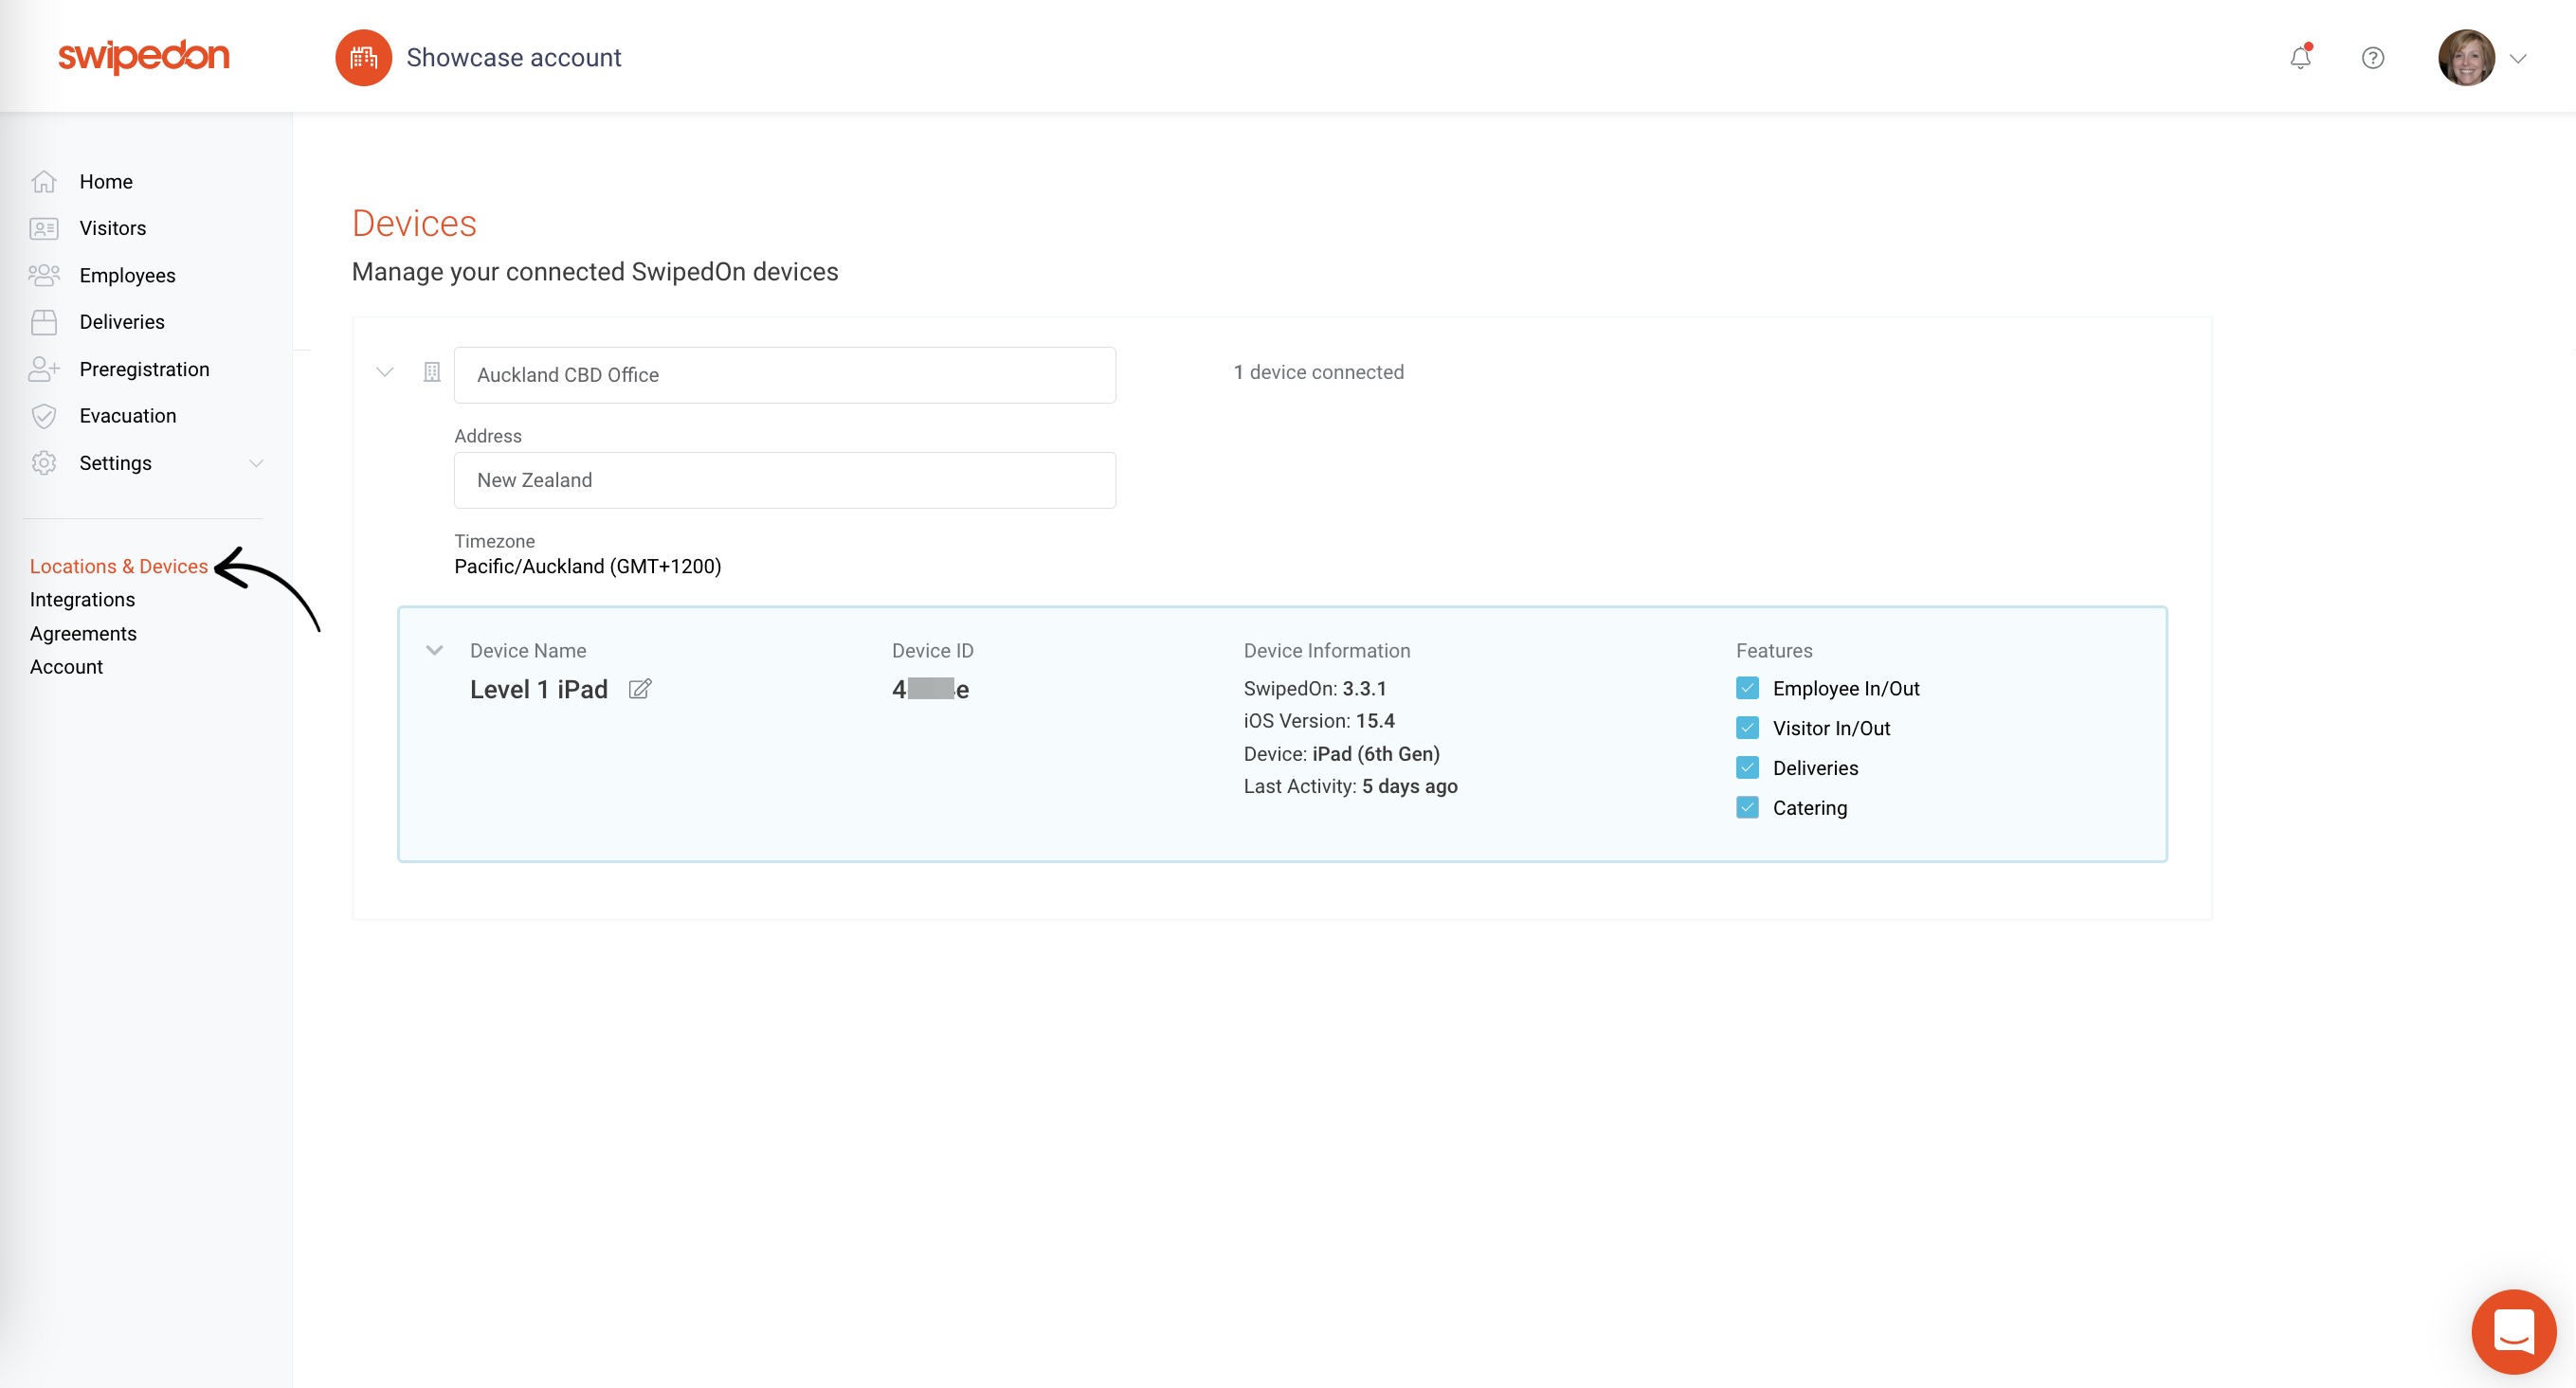The width and height of the screenshot is (2576, 1388).
Task: Edit the Level 1 iPad device name
Action: (640, 689)
